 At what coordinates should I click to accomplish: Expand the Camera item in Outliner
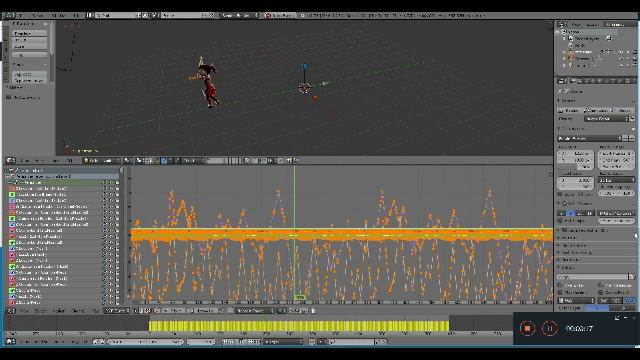coord(564,59)
